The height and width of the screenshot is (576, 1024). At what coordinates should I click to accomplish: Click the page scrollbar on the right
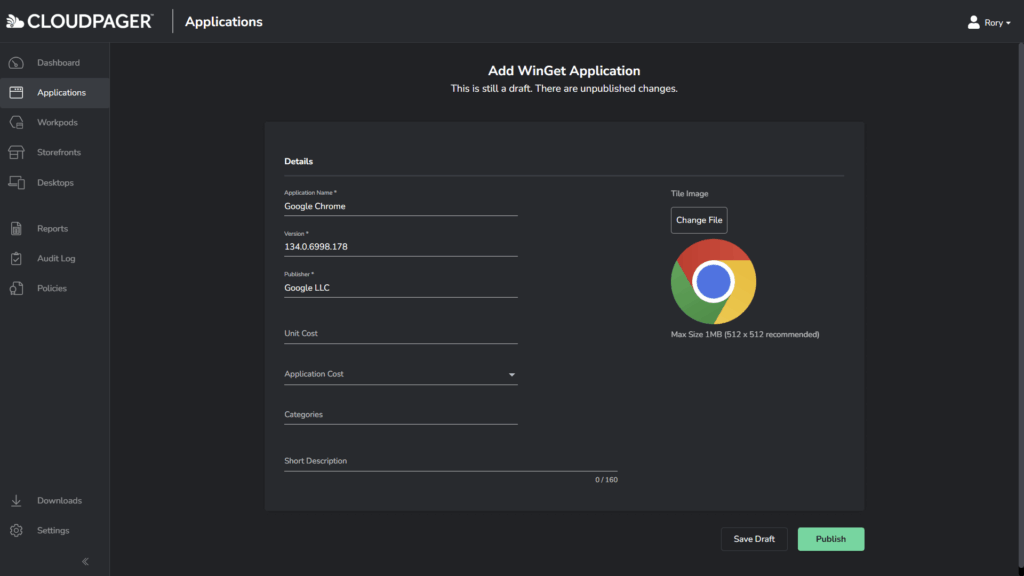1020,305
